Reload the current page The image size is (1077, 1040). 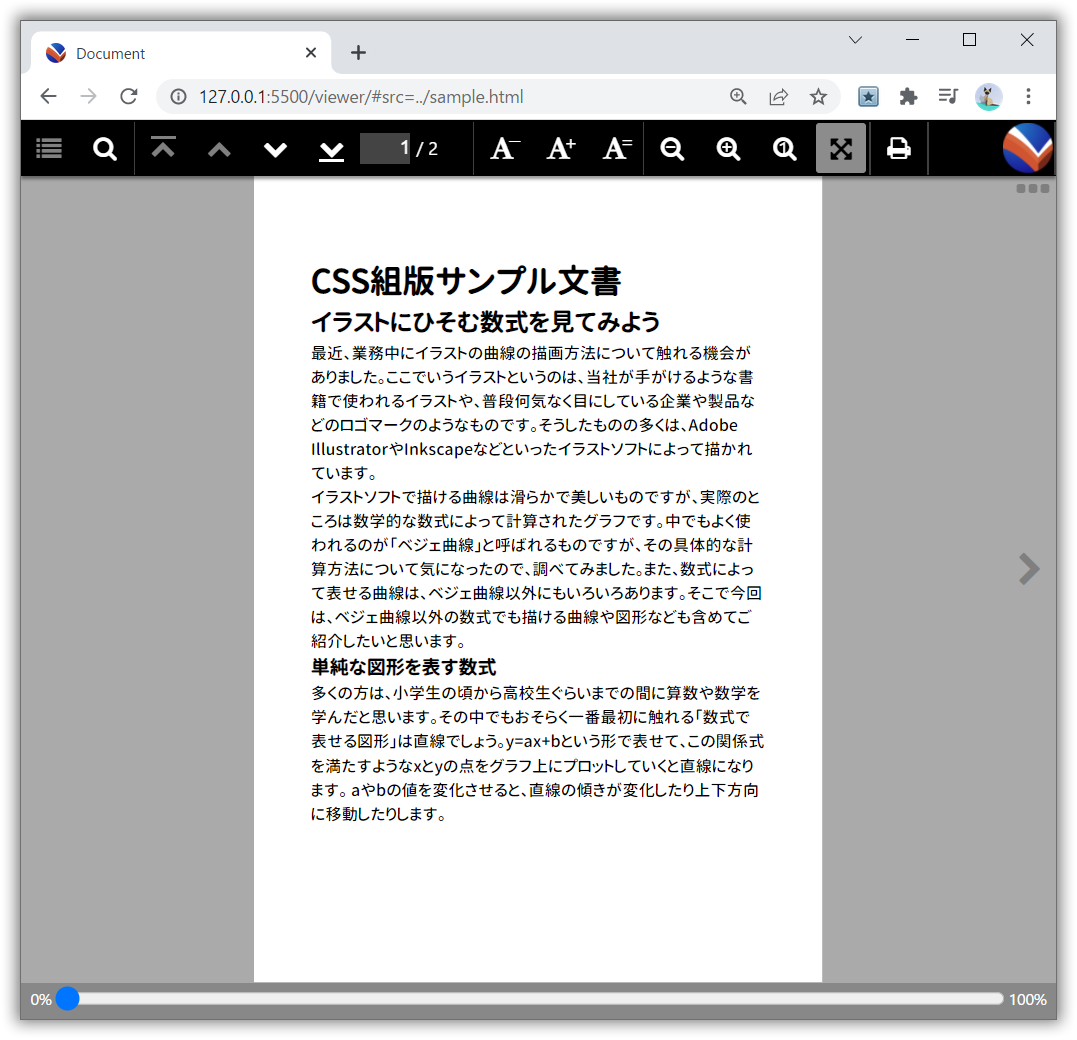point(128,97)
